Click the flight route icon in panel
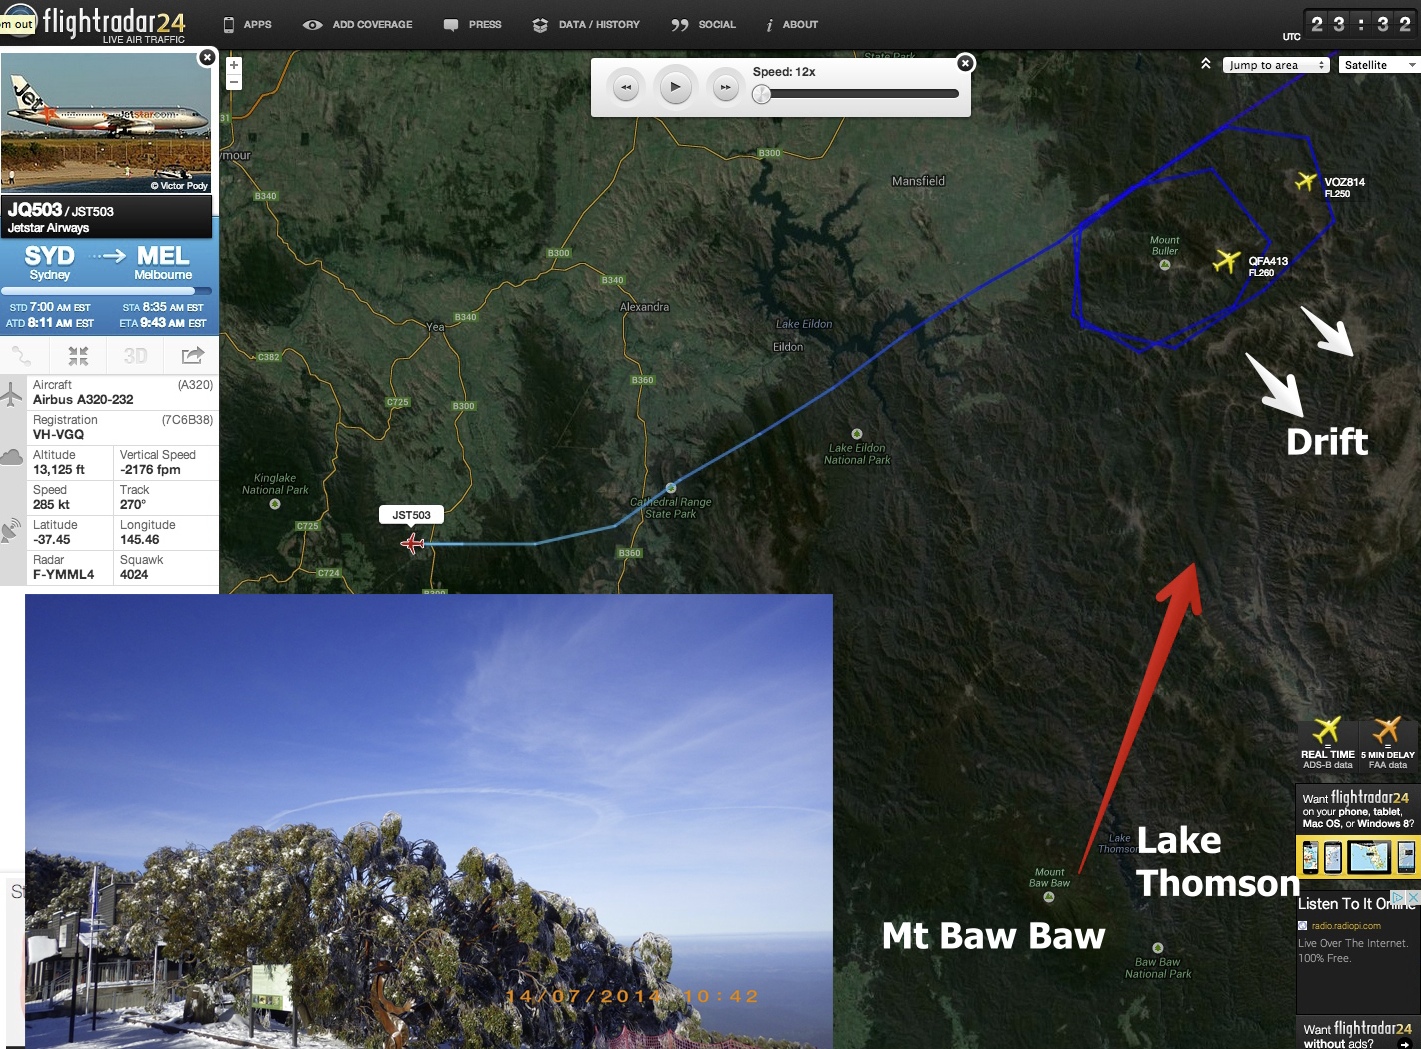The height and width of the screenshot is (1049, 1421). 21,355
